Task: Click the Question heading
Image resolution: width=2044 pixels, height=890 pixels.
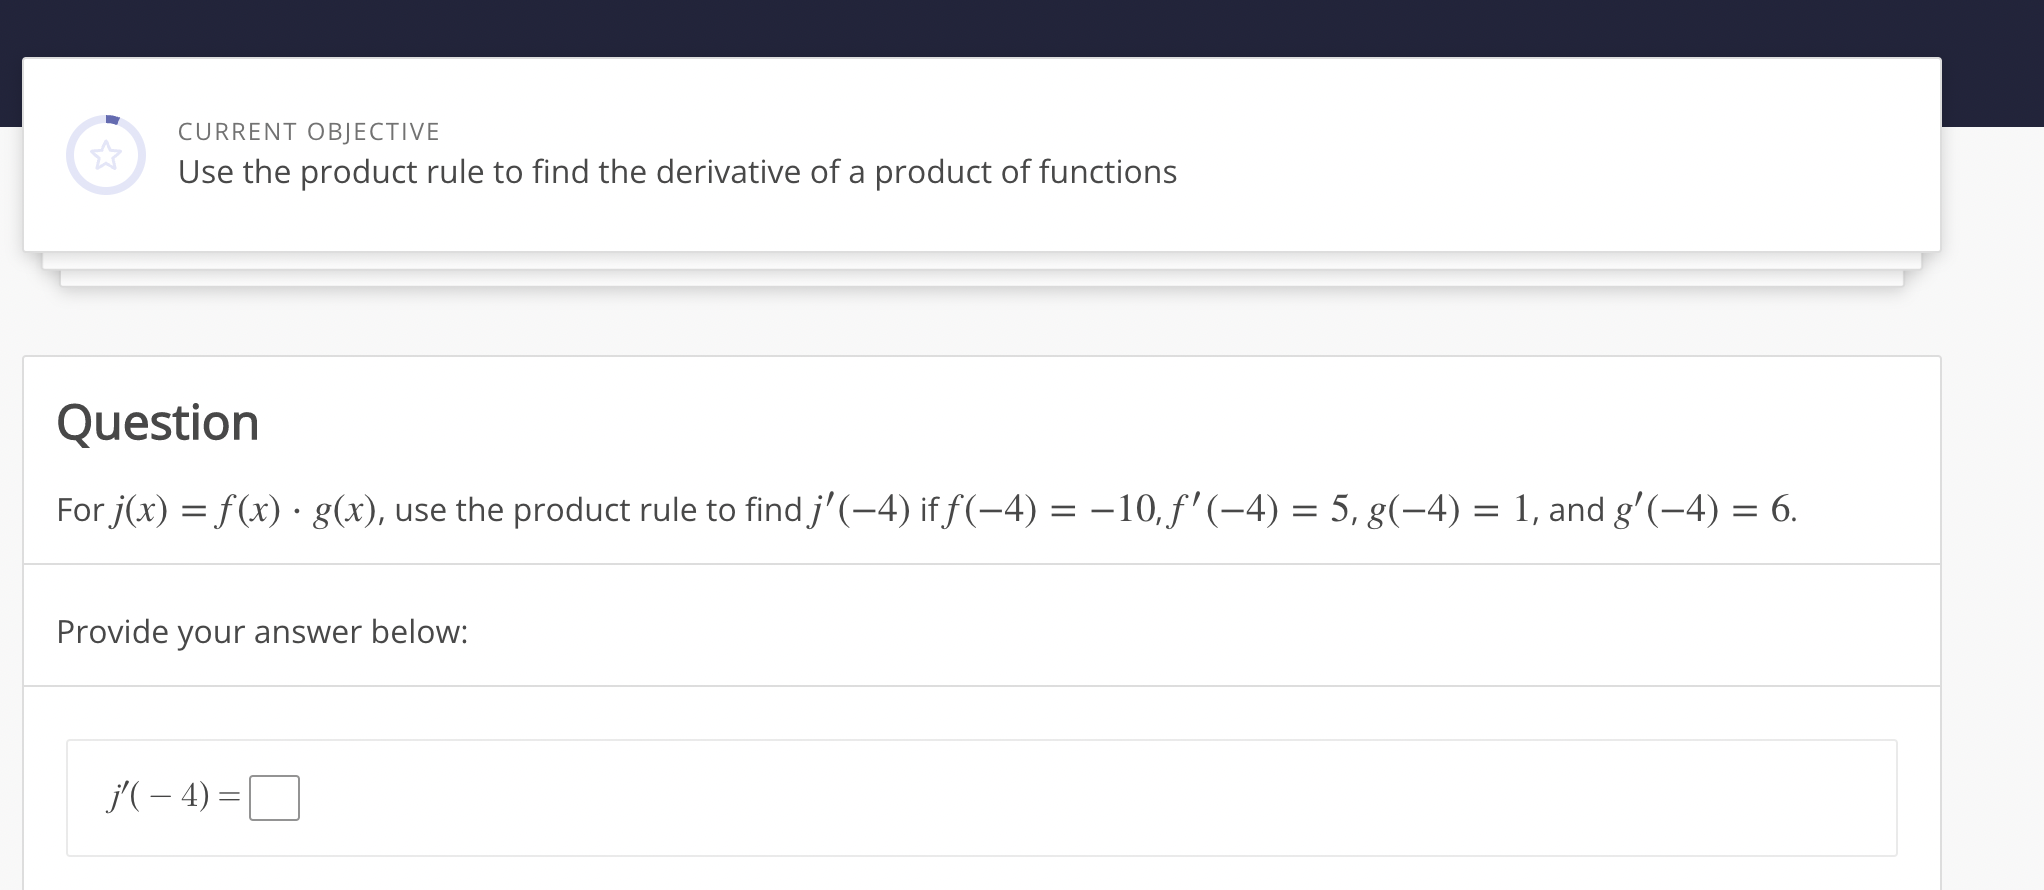Action: coord(158,421)
